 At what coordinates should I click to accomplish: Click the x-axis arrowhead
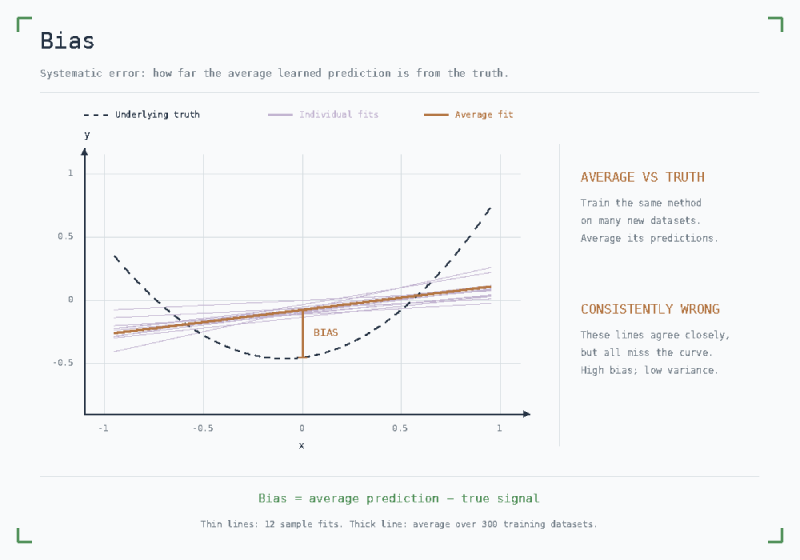point(527,414)
